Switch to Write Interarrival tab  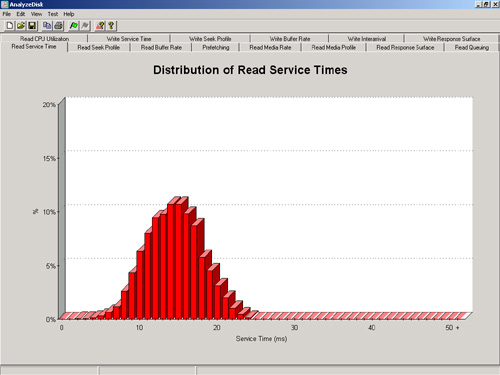(x=367, y=39)
